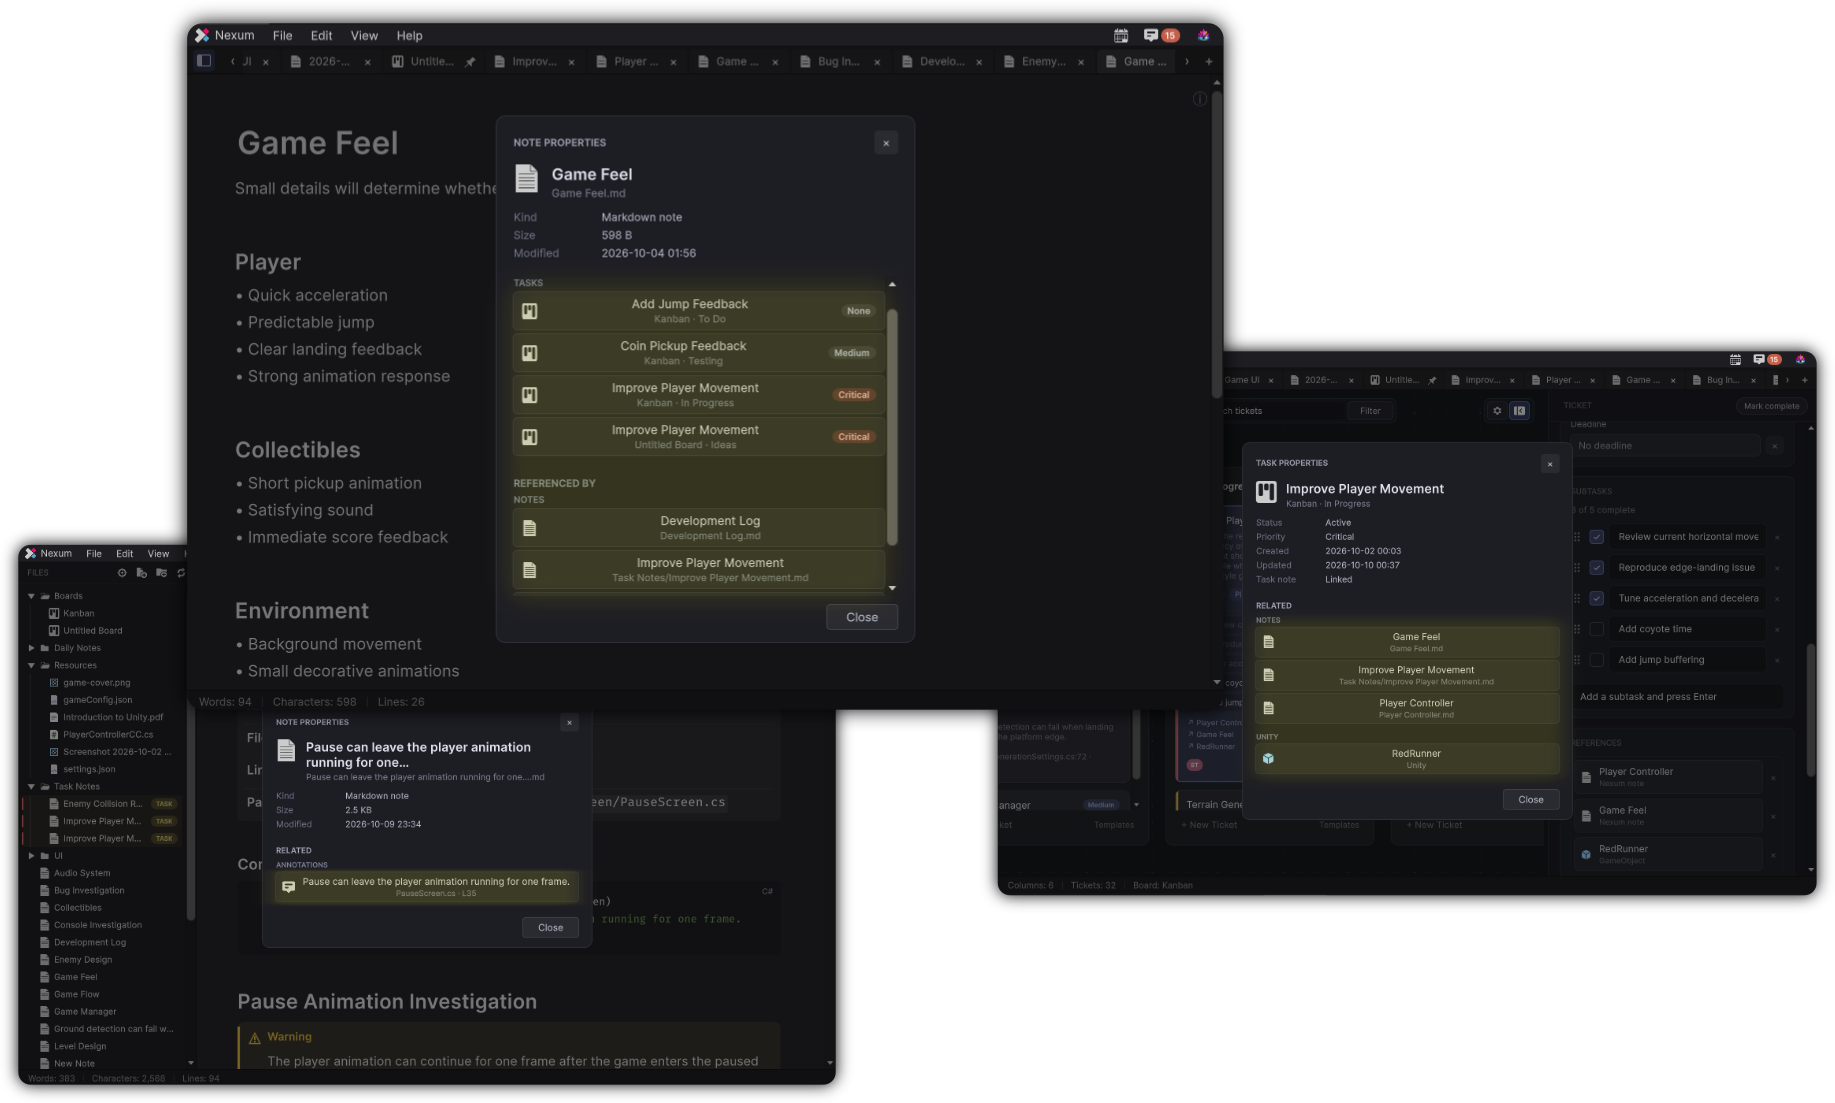Unpin the Untitle... board tab in Game Feel window

[470, 62]
